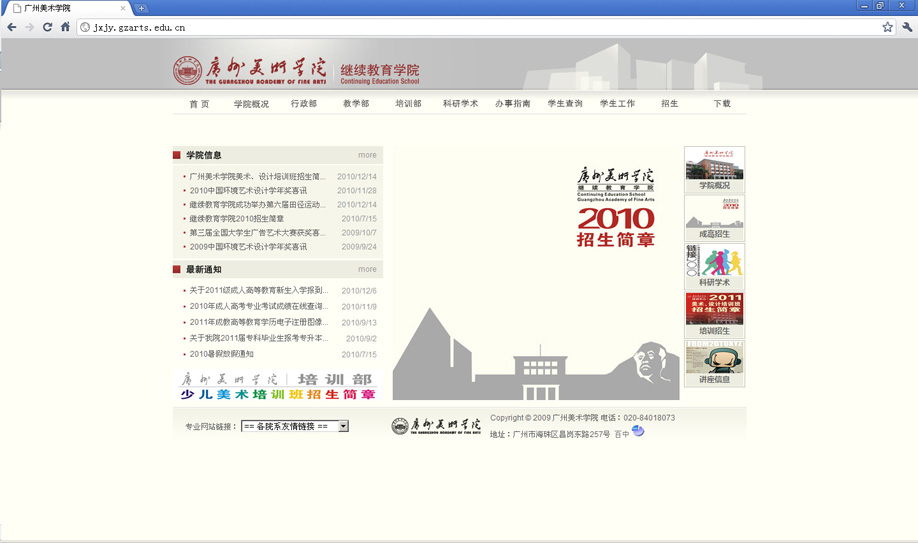Screen dimensions: 918x543
Task: Go to the browser home icon
Action: pos(65,27)
